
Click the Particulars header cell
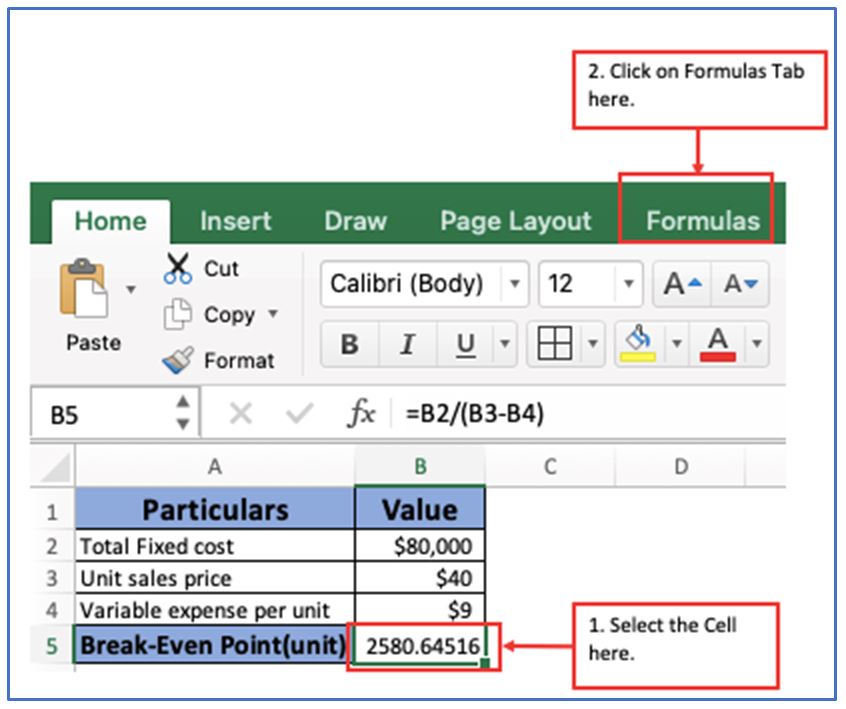pos(215,510)
